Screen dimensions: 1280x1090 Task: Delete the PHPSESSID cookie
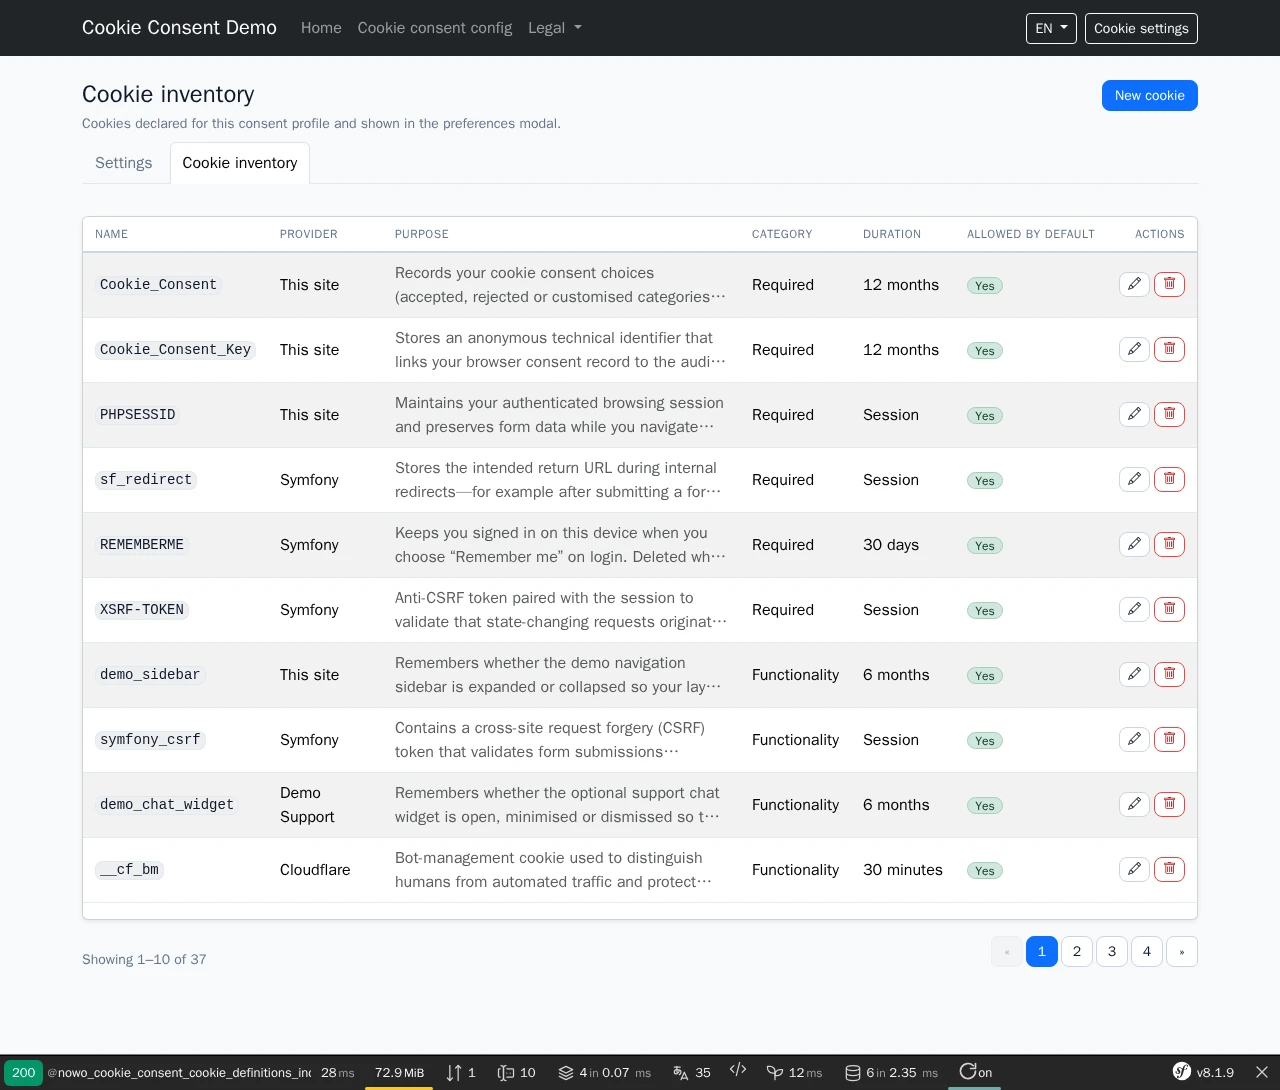tap(1169, 414)
